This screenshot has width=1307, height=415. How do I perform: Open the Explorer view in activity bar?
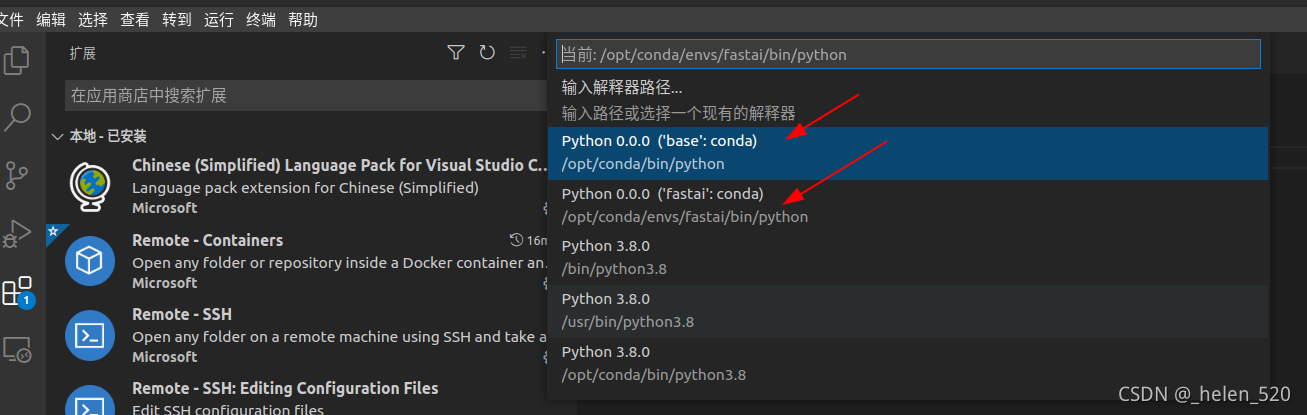click(x=17, y=60)
